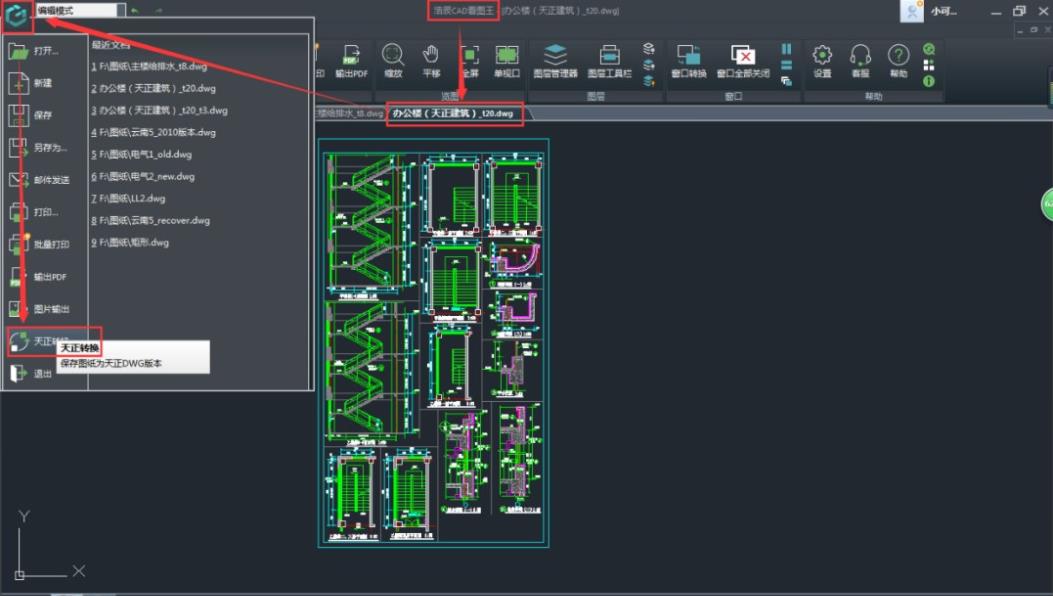This screenshot has height=596, width=1053.
Task: Open 设置 settings gear
Action: [x=822, y=61]
